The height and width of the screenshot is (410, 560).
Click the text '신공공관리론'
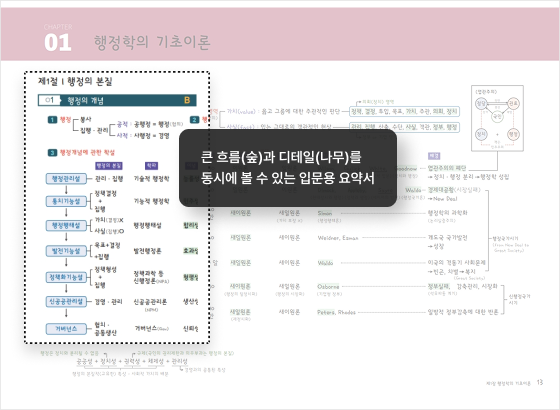tap(150, 301)
